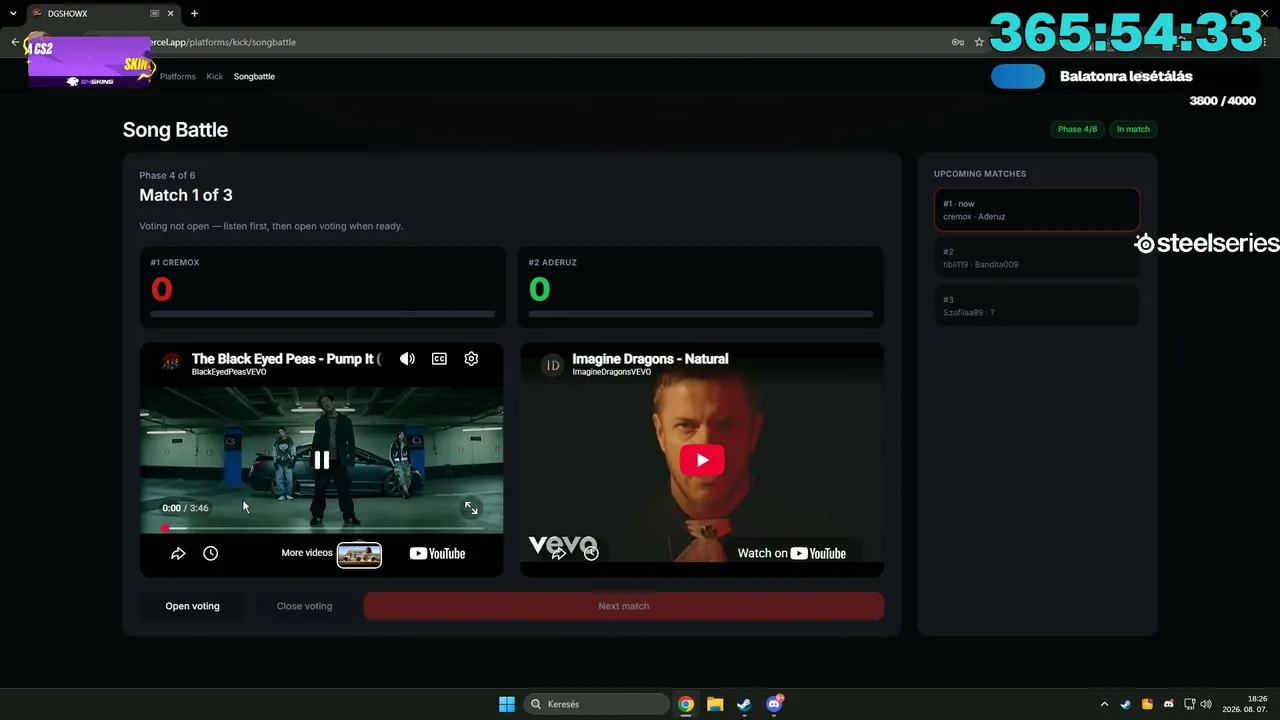Open Steam icon in system tray
Screen dimensions: 1280x720
tap(1125, 704)
